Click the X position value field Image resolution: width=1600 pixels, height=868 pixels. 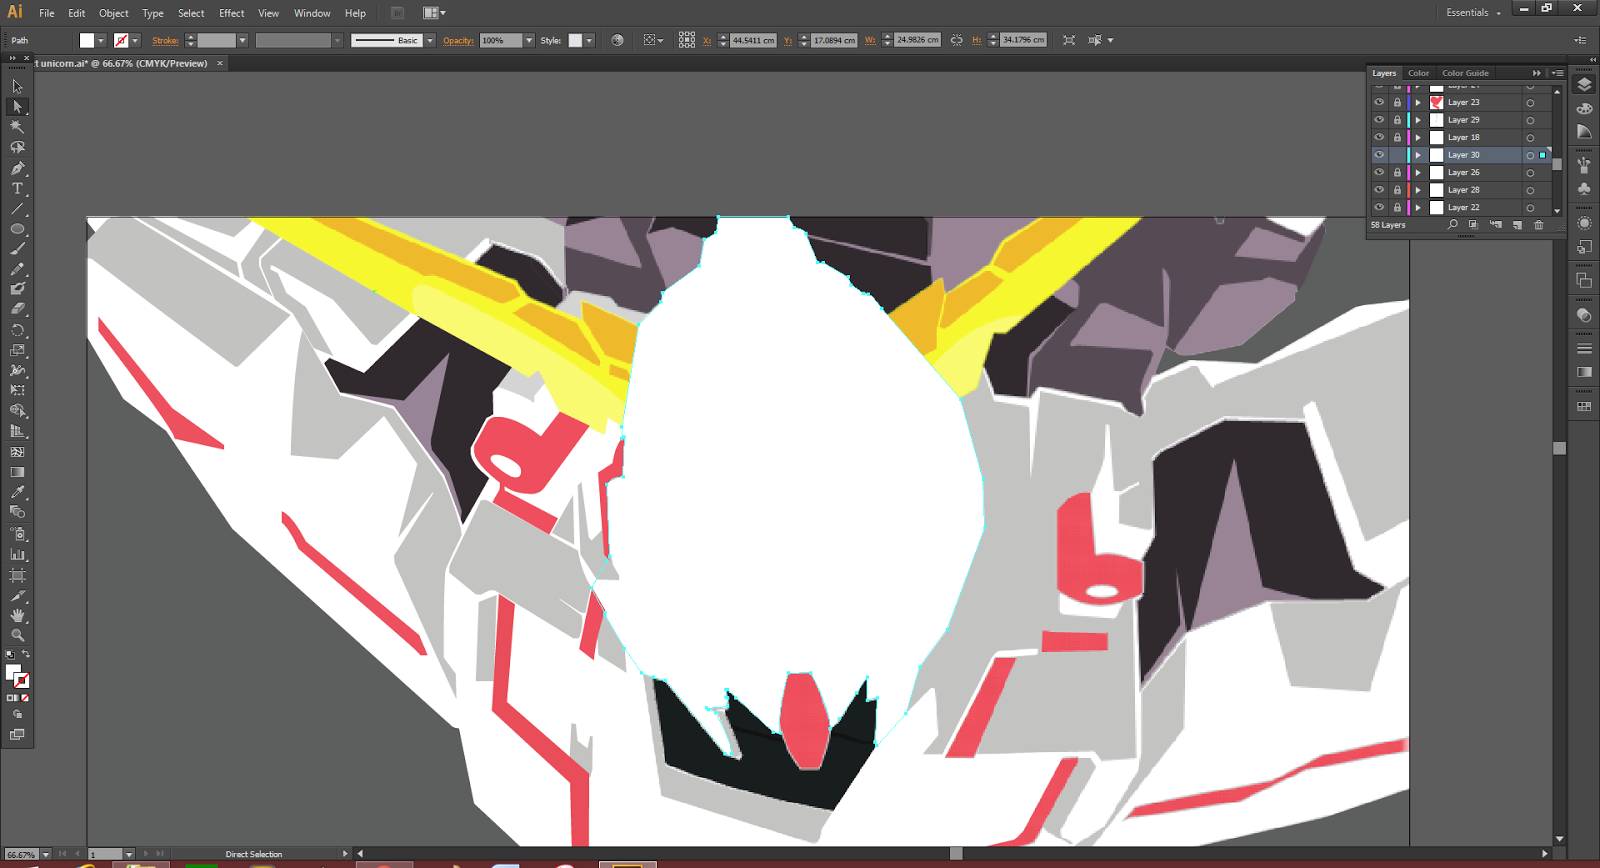[x=753, y=40]
